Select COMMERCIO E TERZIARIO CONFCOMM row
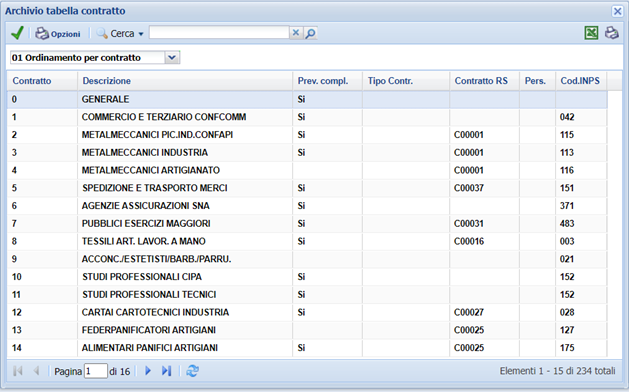This screenshot has width=629, height=392. [x=307, y=117]
